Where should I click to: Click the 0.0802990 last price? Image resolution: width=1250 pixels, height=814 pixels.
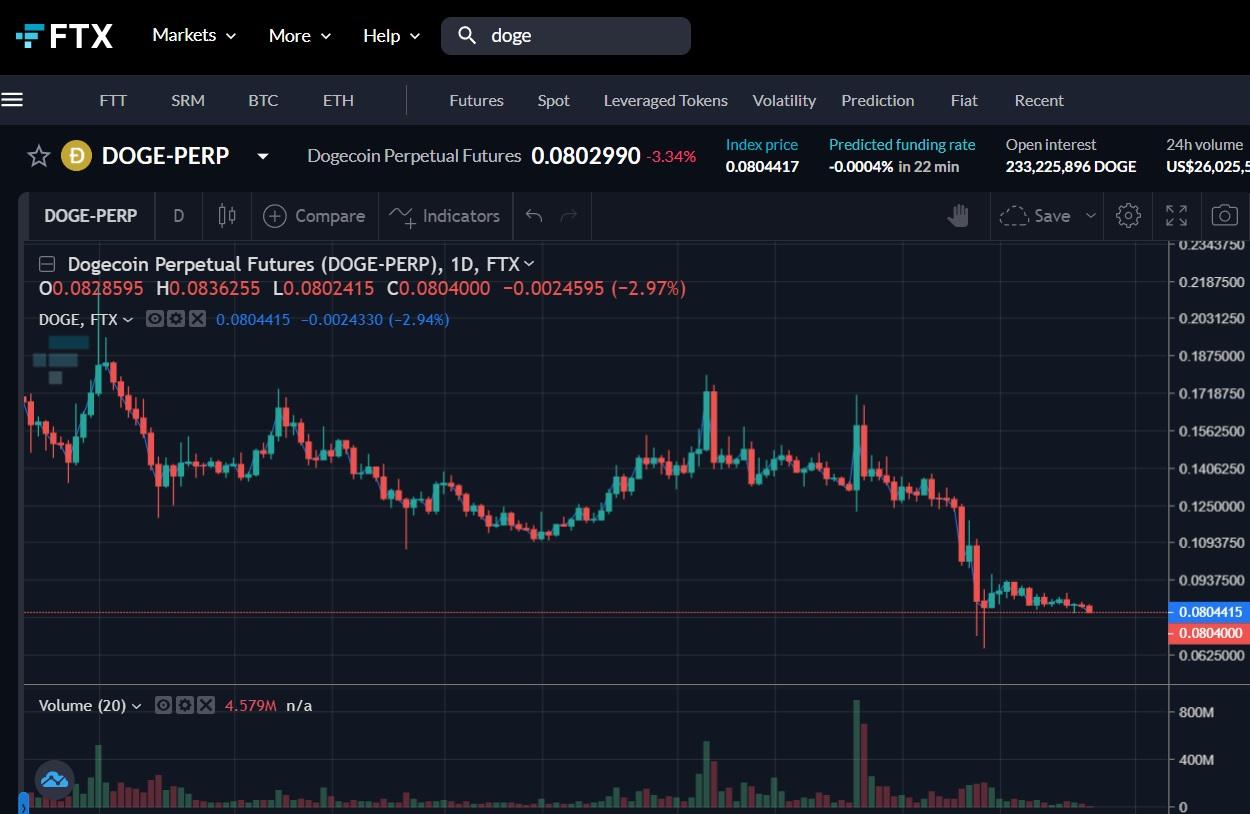585,156
